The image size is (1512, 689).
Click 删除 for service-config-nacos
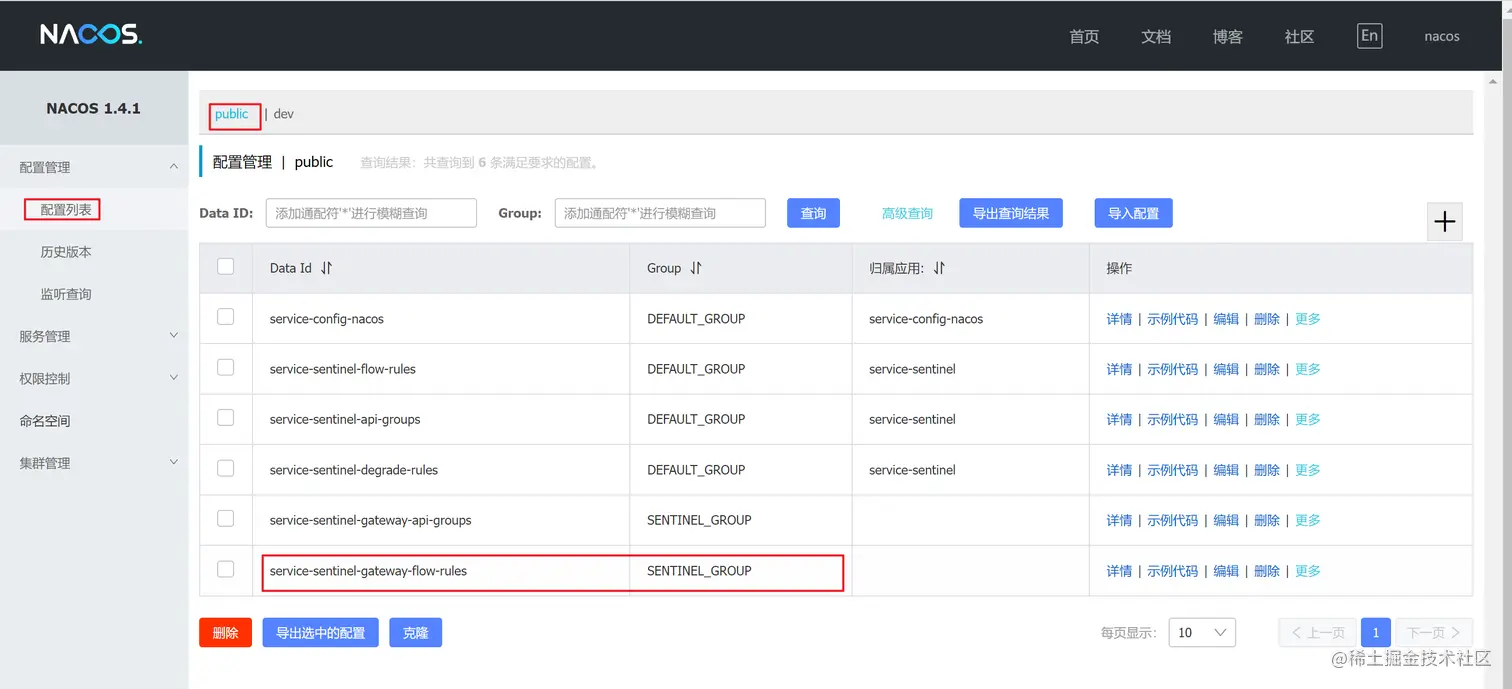pos(1267,319)
